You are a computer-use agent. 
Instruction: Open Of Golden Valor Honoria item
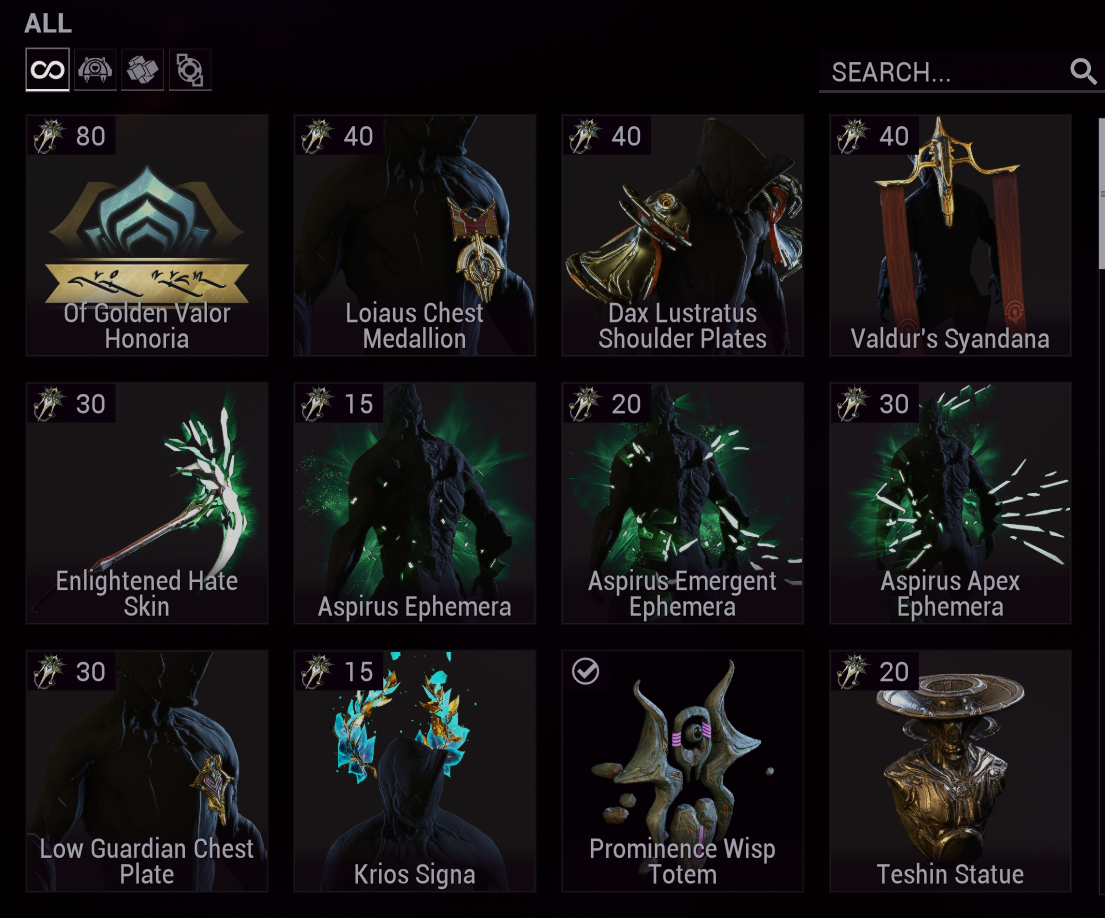(147, 235)
